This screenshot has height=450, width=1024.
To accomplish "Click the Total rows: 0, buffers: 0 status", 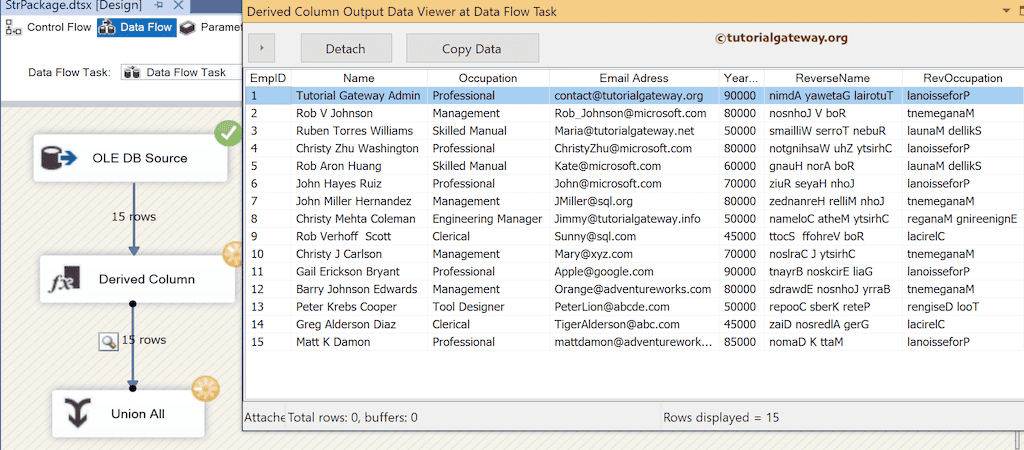I will click(353, 417).
